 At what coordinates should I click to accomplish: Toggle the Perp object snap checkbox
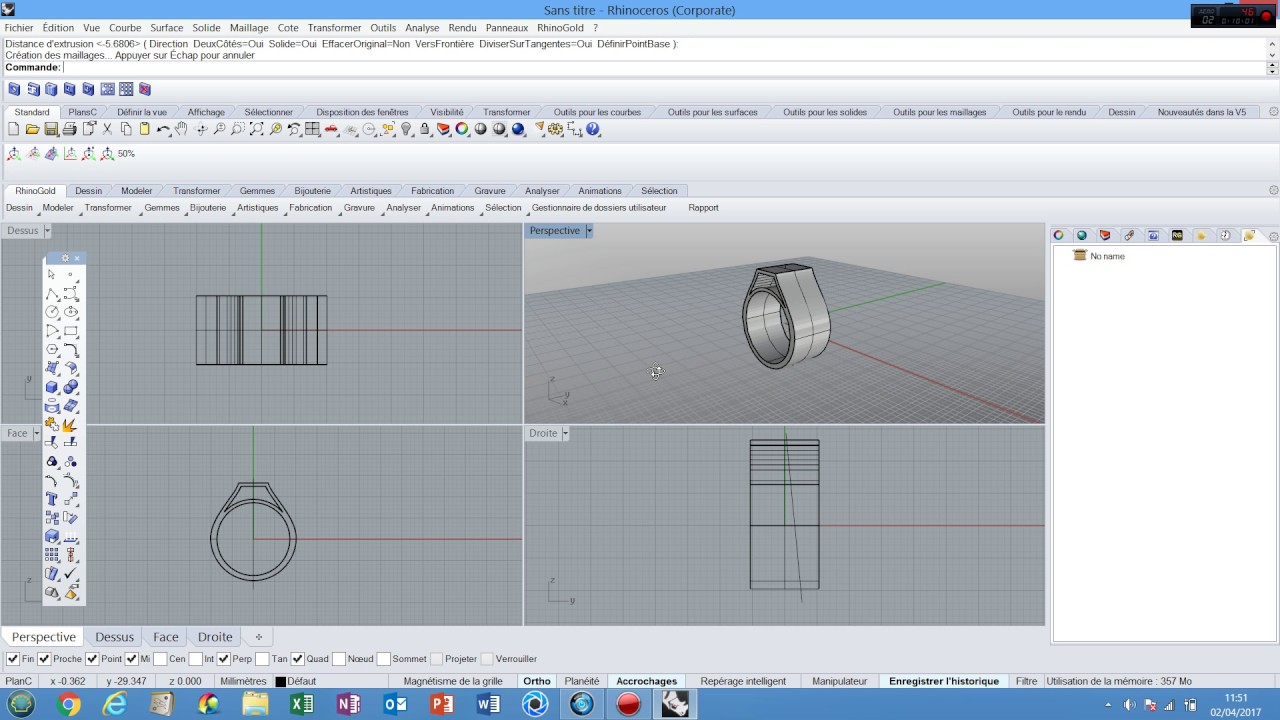224,659
